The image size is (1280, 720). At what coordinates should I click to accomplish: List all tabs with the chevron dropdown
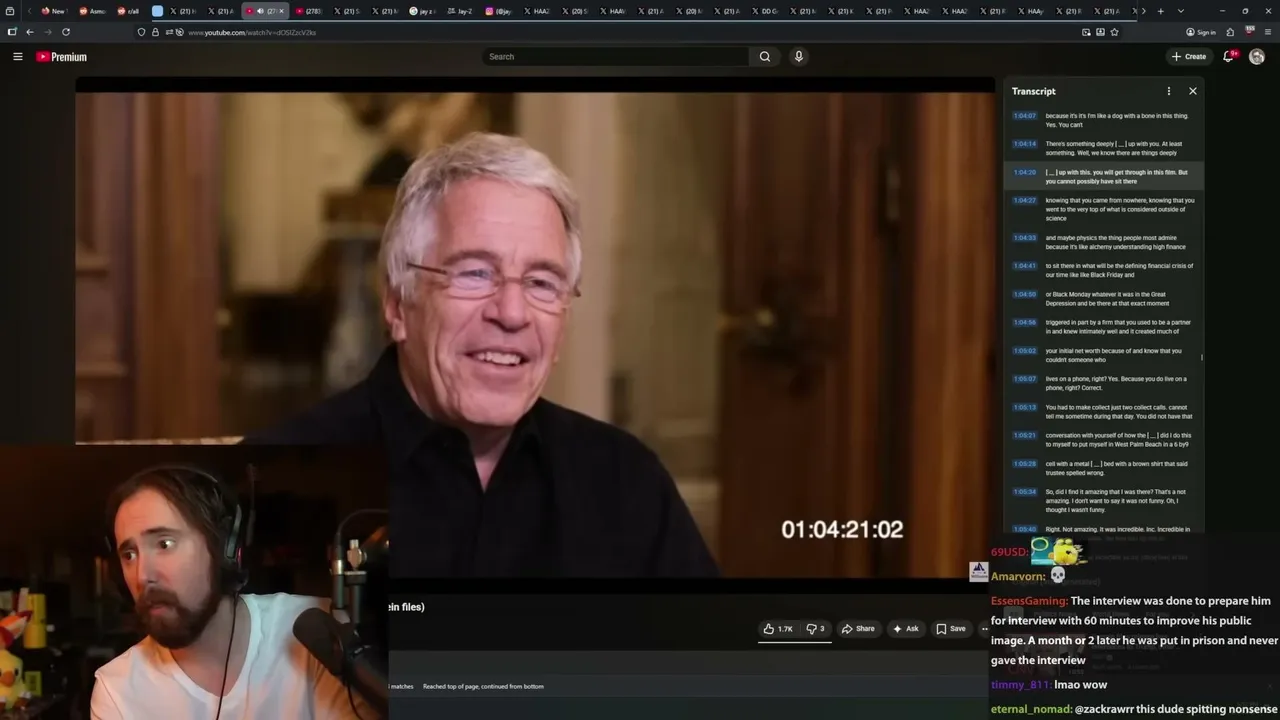(1181, 11)
